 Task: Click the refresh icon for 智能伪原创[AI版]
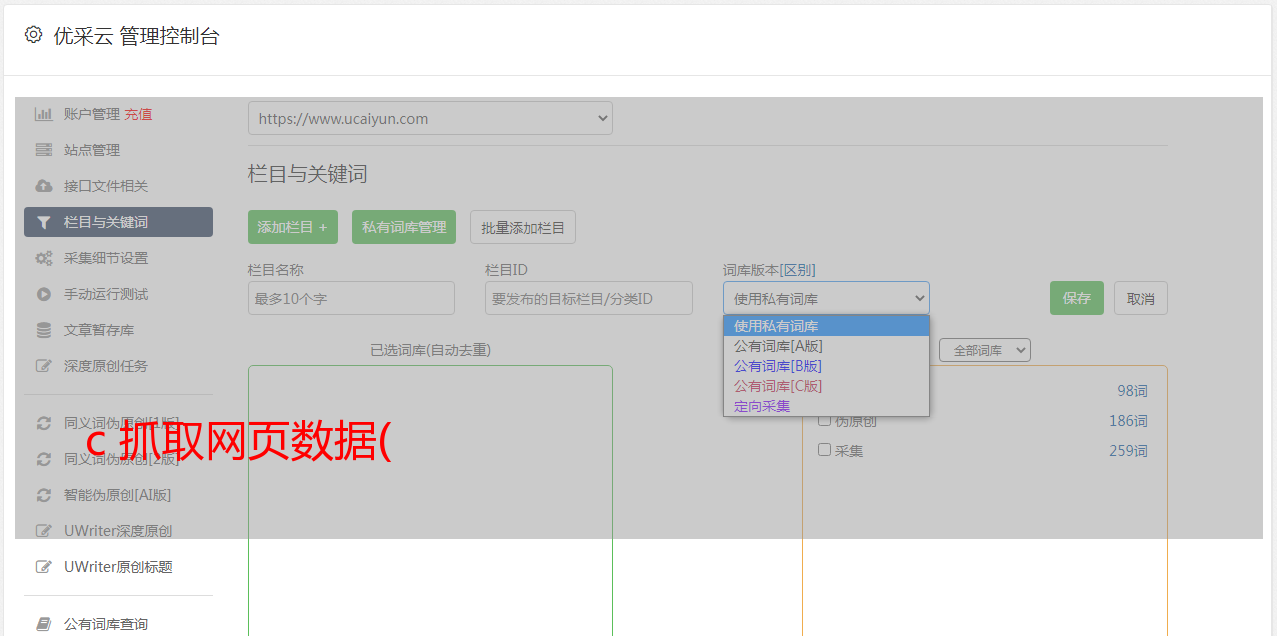(x=43, y=495)
